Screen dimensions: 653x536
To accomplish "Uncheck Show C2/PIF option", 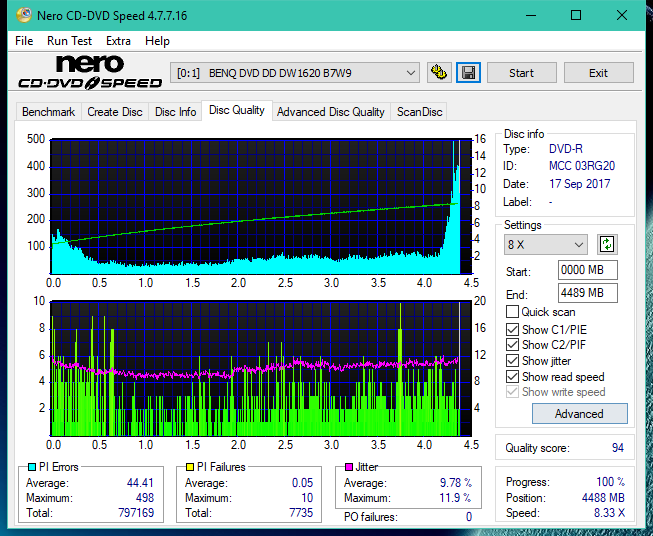I will point(512,345).
